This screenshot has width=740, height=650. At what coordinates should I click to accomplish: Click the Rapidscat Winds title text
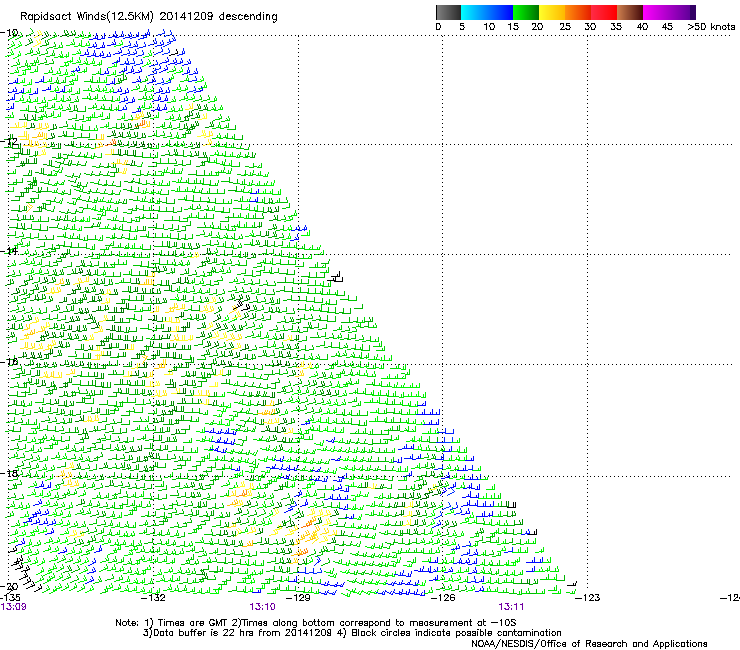pyautogui.click(x=149, y=17)
